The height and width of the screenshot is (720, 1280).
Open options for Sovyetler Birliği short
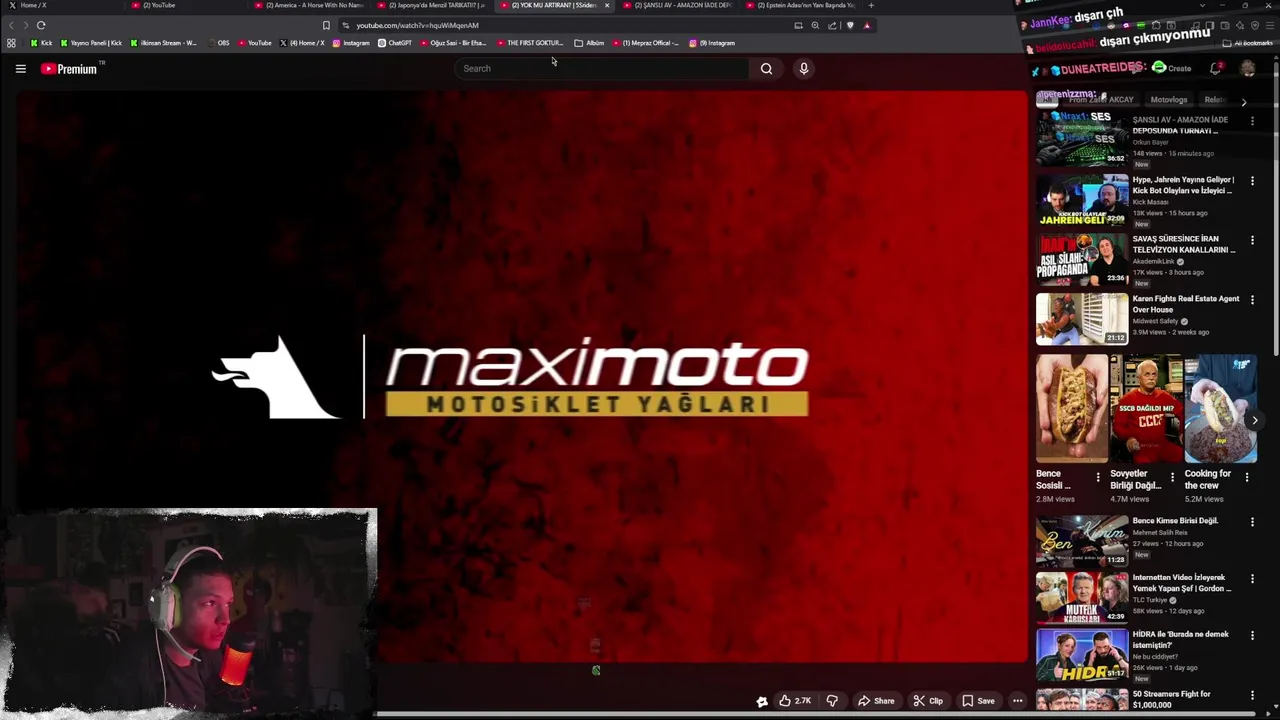pyautogui.click(x=1172, y=477)
